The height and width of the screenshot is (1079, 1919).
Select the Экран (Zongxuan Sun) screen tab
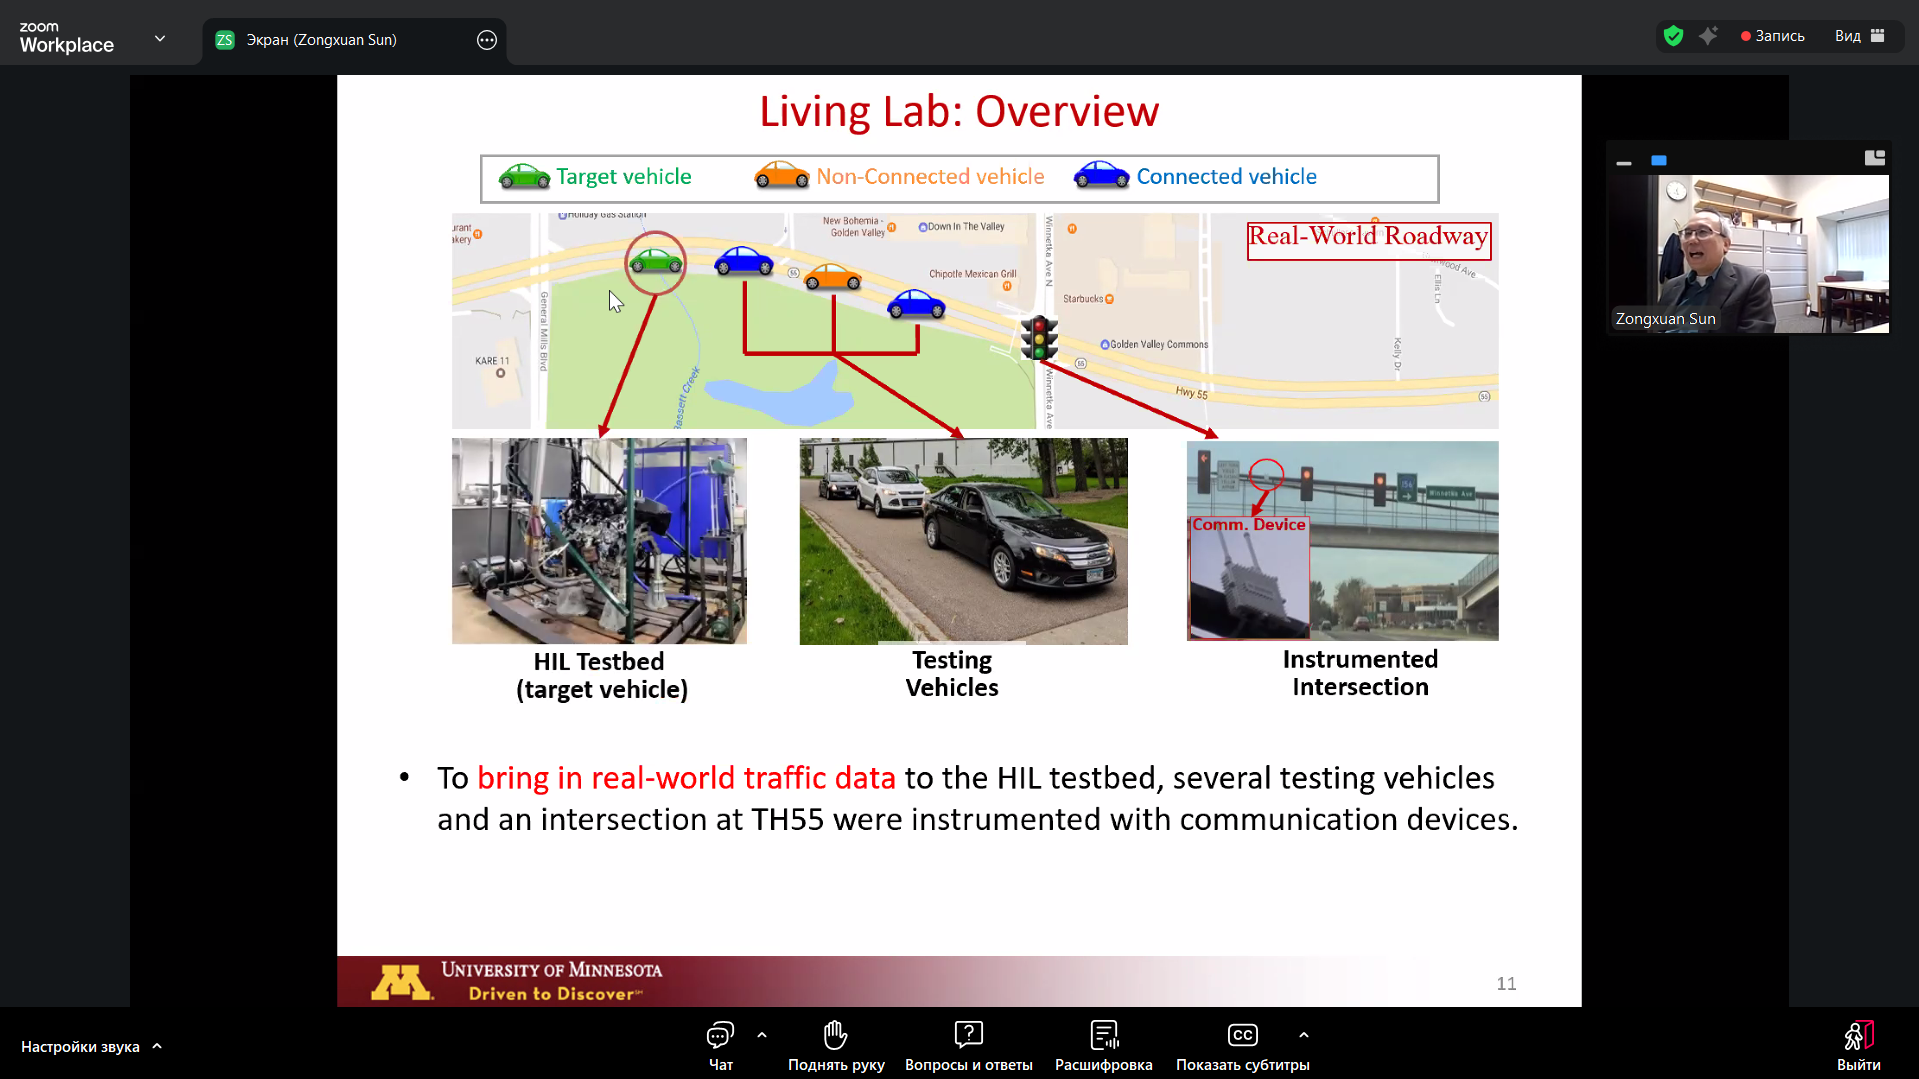[x=321, y=40]
